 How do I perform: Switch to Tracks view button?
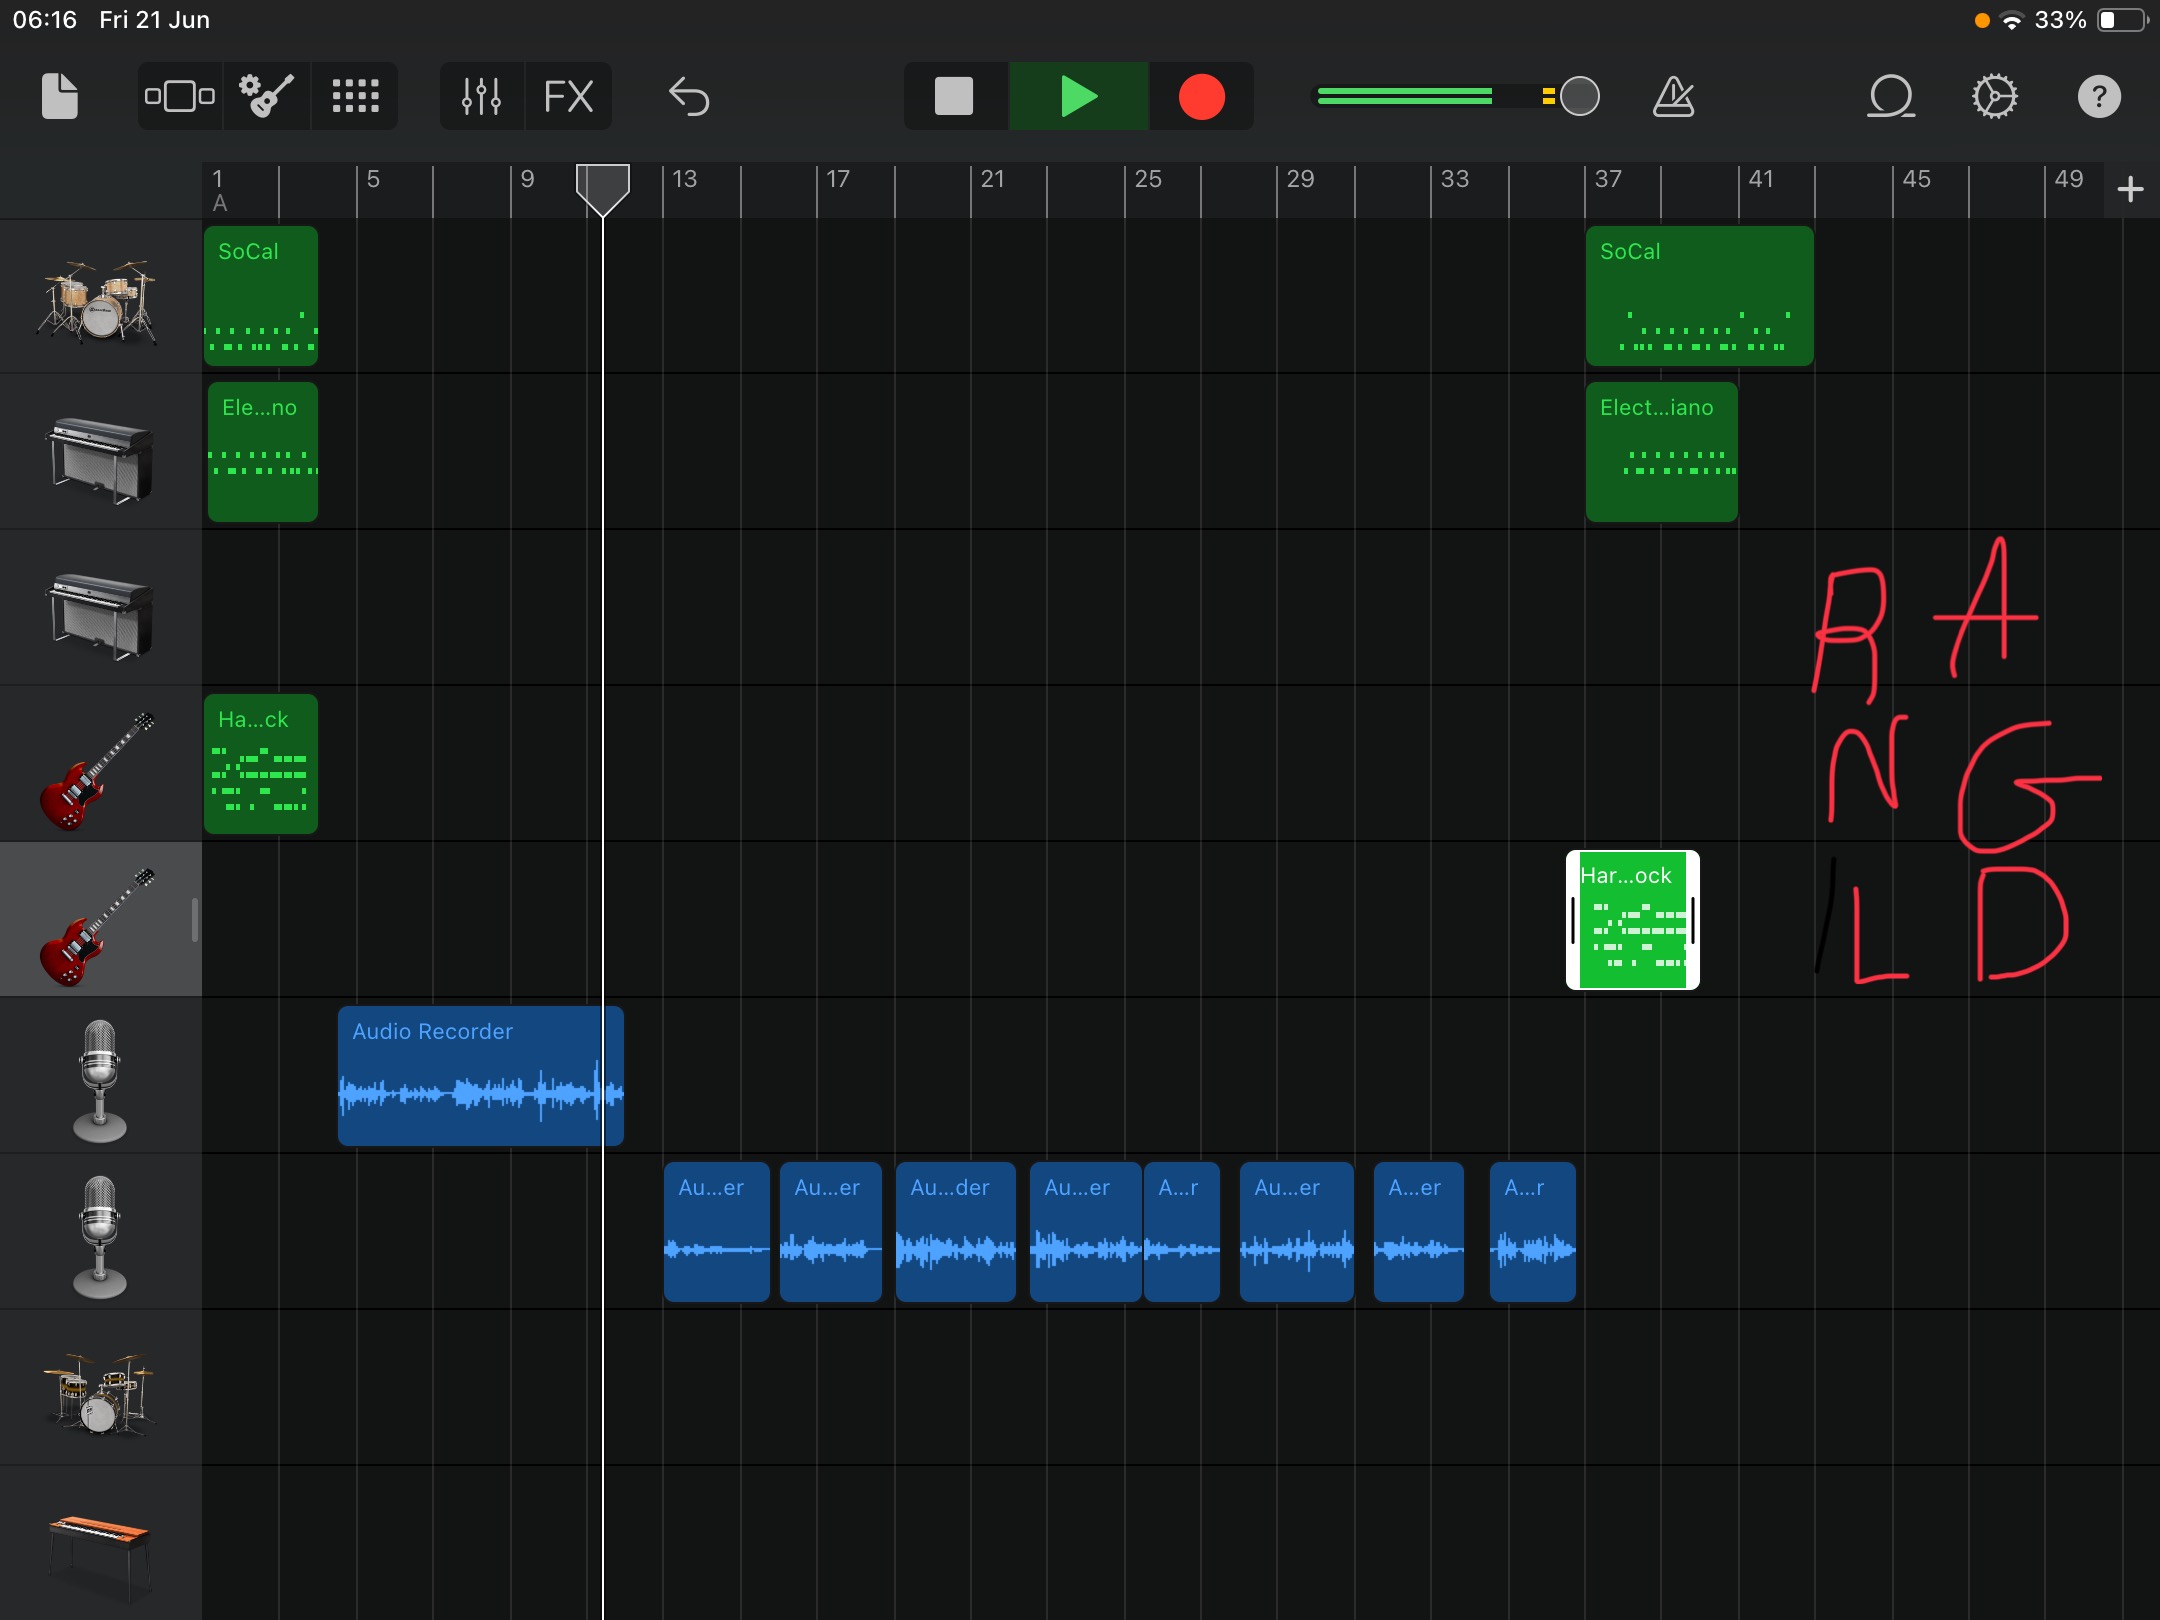pos(180,97)
